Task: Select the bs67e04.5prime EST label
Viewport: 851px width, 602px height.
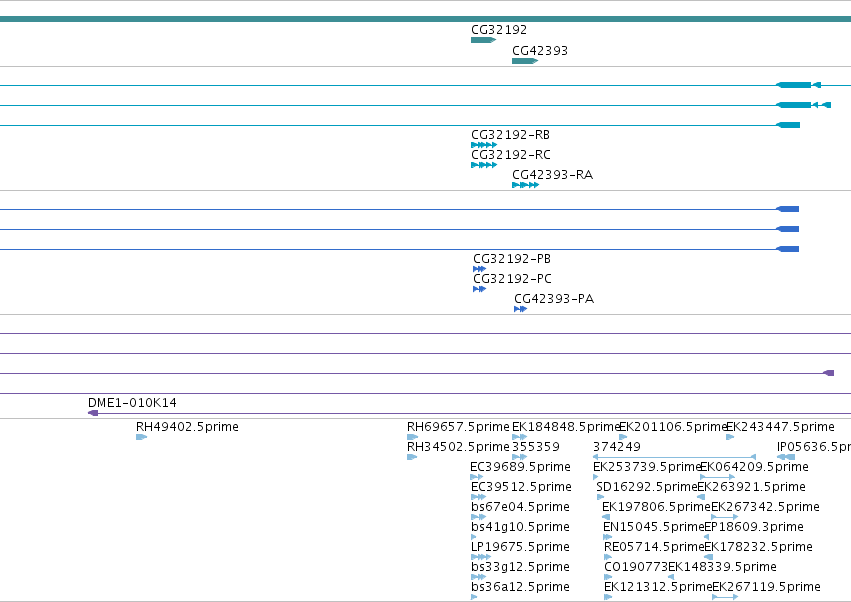Action: 520,507
